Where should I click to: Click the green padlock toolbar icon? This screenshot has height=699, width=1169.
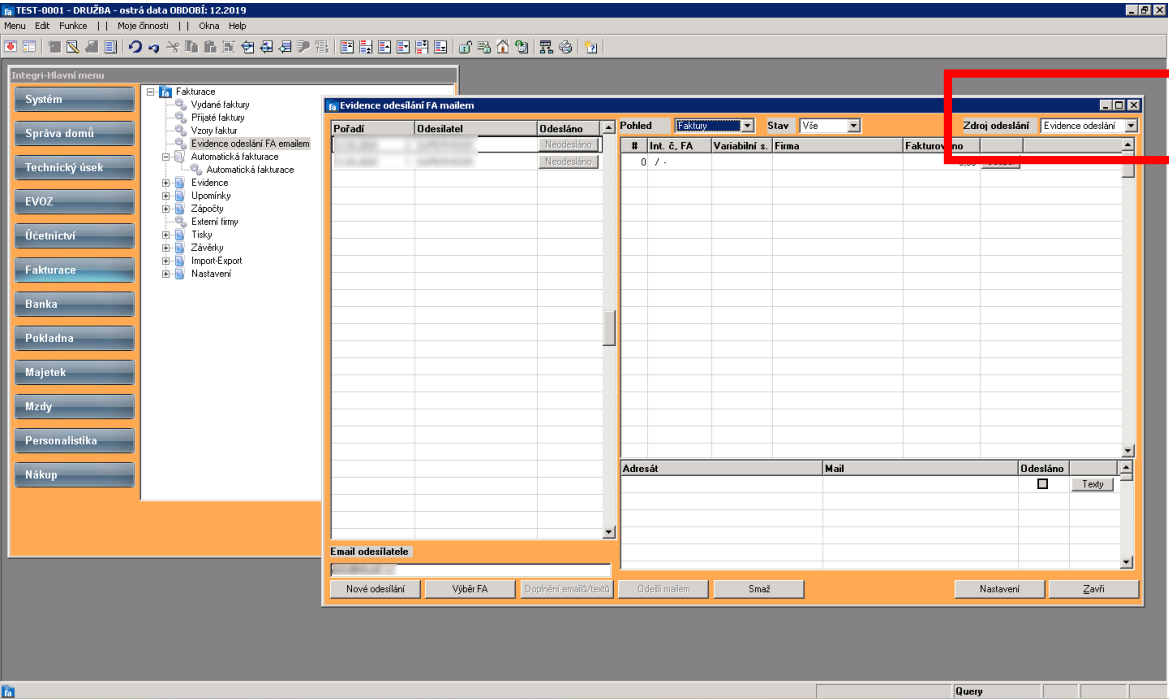(465, 47)
